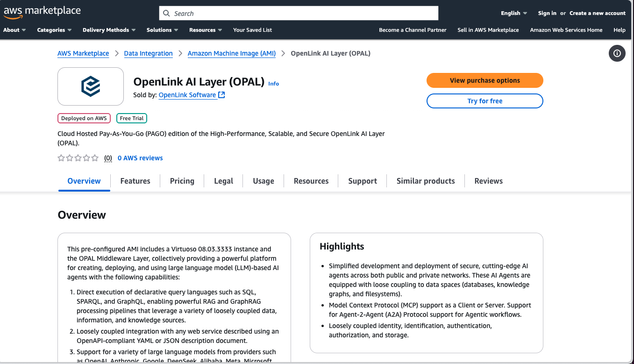Click the OpenLink AI Layer (OPAL) title
This screenshot has width=634, height=364.
pyautogui.click(x=199, y=82)
